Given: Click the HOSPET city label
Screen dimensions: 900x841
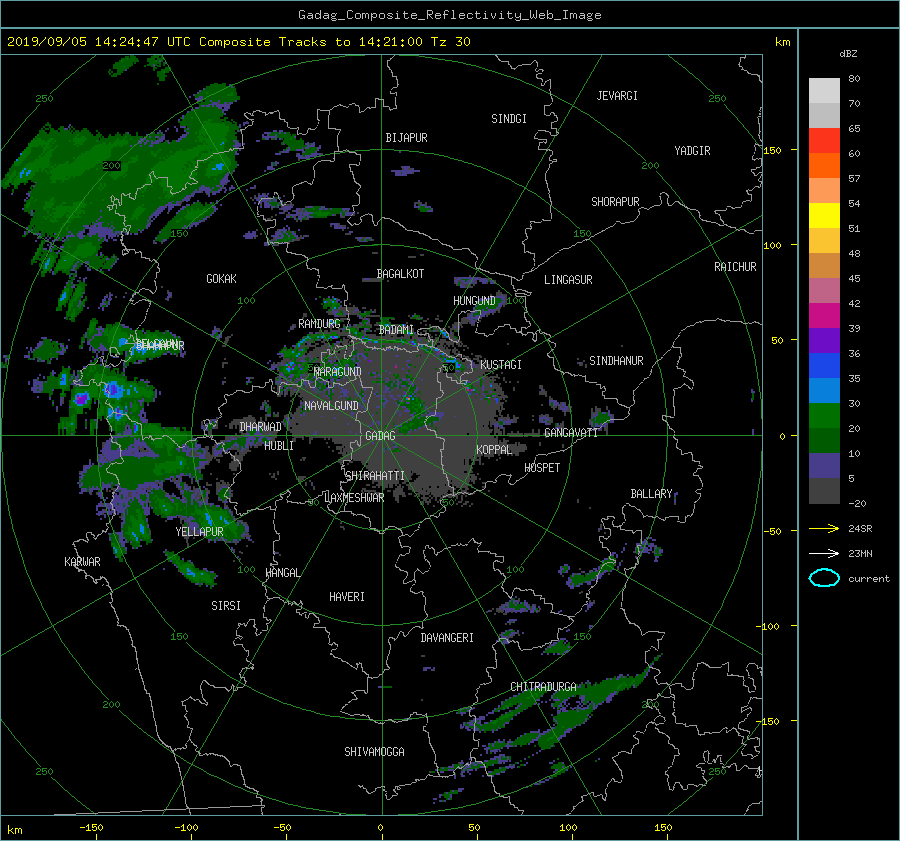Looking at the screenshot, I should pyautogui.click(x=542, y=468).
